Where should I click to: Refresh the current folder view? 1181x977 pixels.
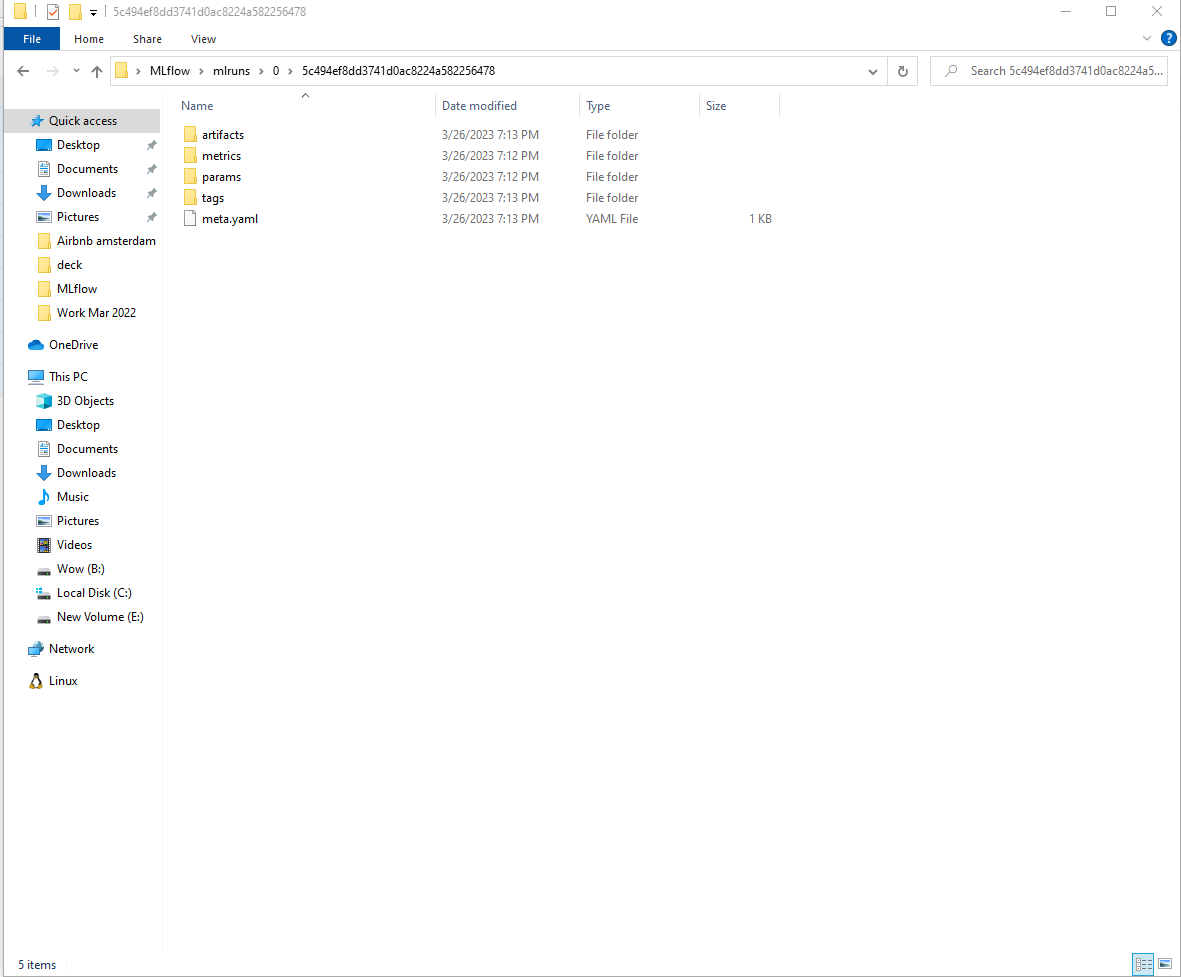pyautogui.click(x=902, y=71)
